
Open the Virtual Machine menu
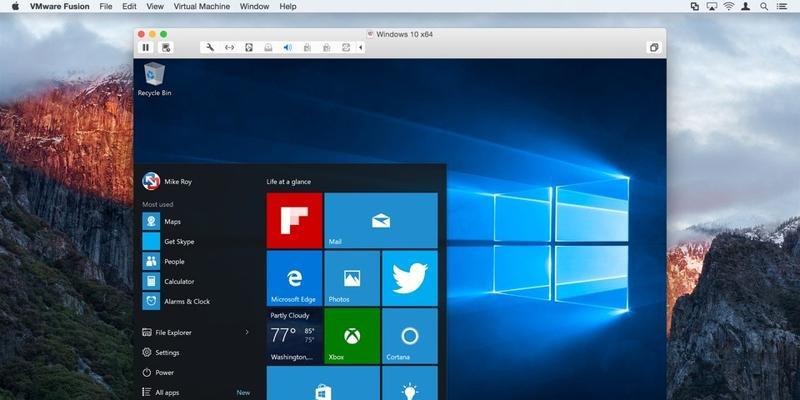[202, 7]
